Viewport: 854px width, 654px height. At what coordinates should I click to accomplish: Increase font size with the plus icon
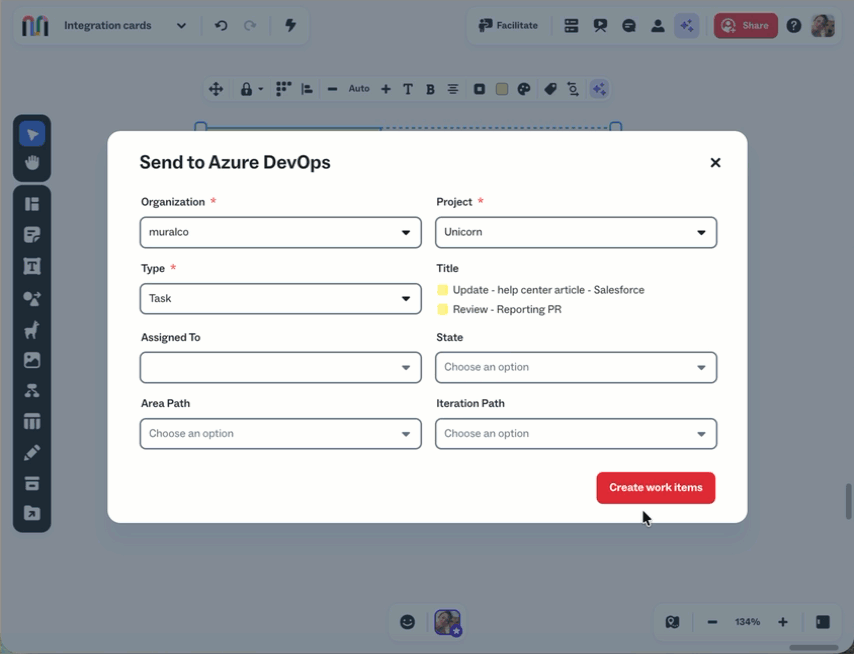(x=386, y=89)
